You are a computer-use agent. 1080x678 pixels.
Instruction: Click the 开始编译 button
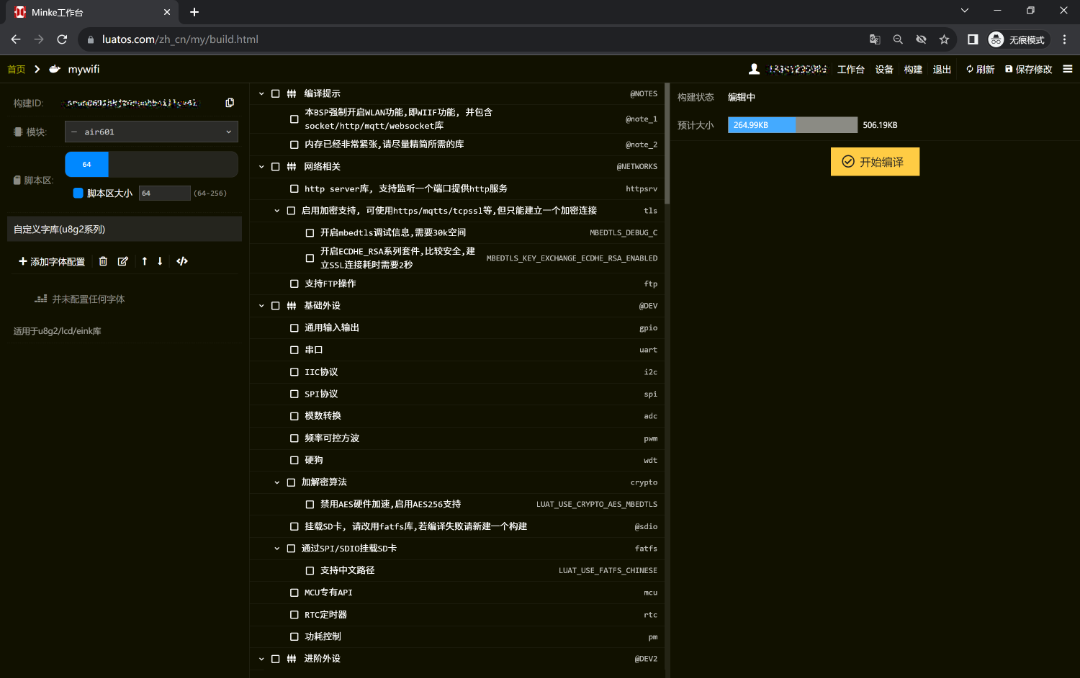(x=875, y=162)
